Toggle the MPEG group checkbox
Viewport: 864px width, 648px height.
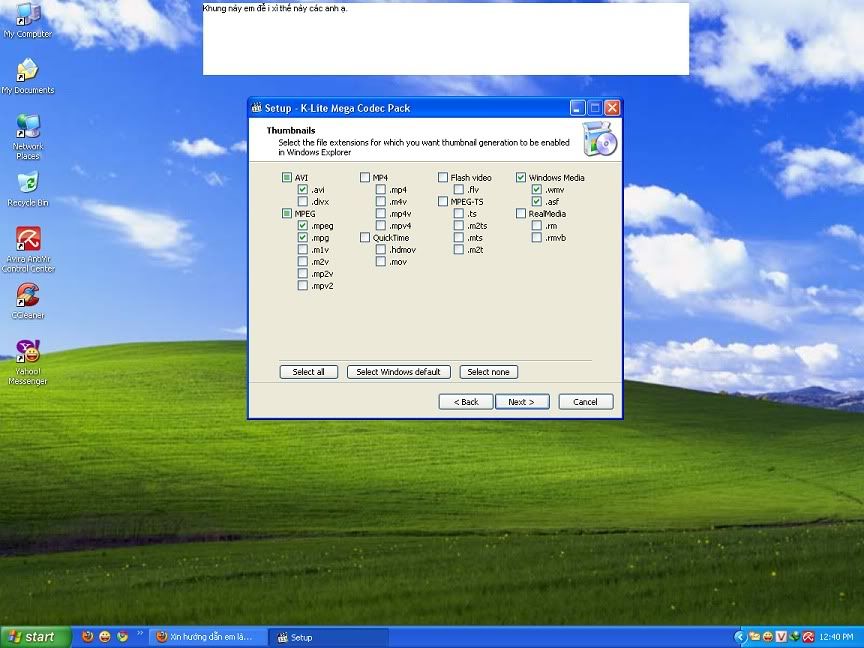click(287, 213)
